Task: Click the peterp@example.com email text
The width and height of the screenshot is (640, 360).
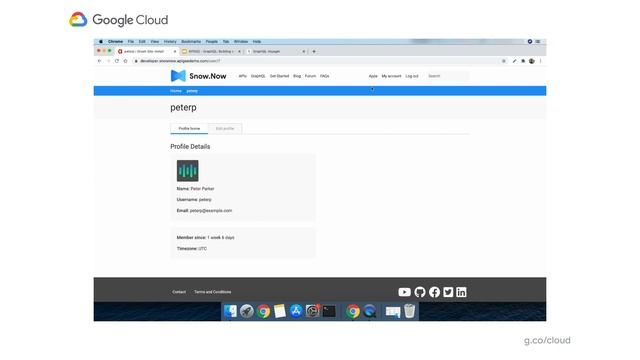Action: [211, 211]
